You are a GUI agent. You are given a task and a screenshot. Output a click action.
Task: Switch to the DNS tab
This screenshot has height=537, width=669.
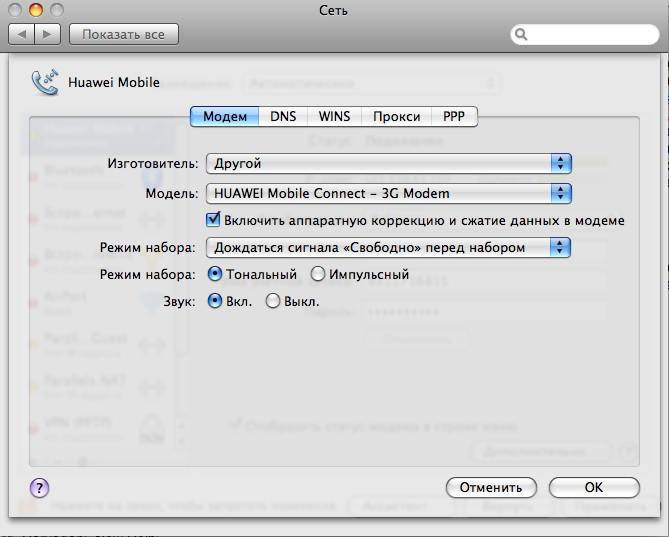pyautogui.click(x=283, y=116)
